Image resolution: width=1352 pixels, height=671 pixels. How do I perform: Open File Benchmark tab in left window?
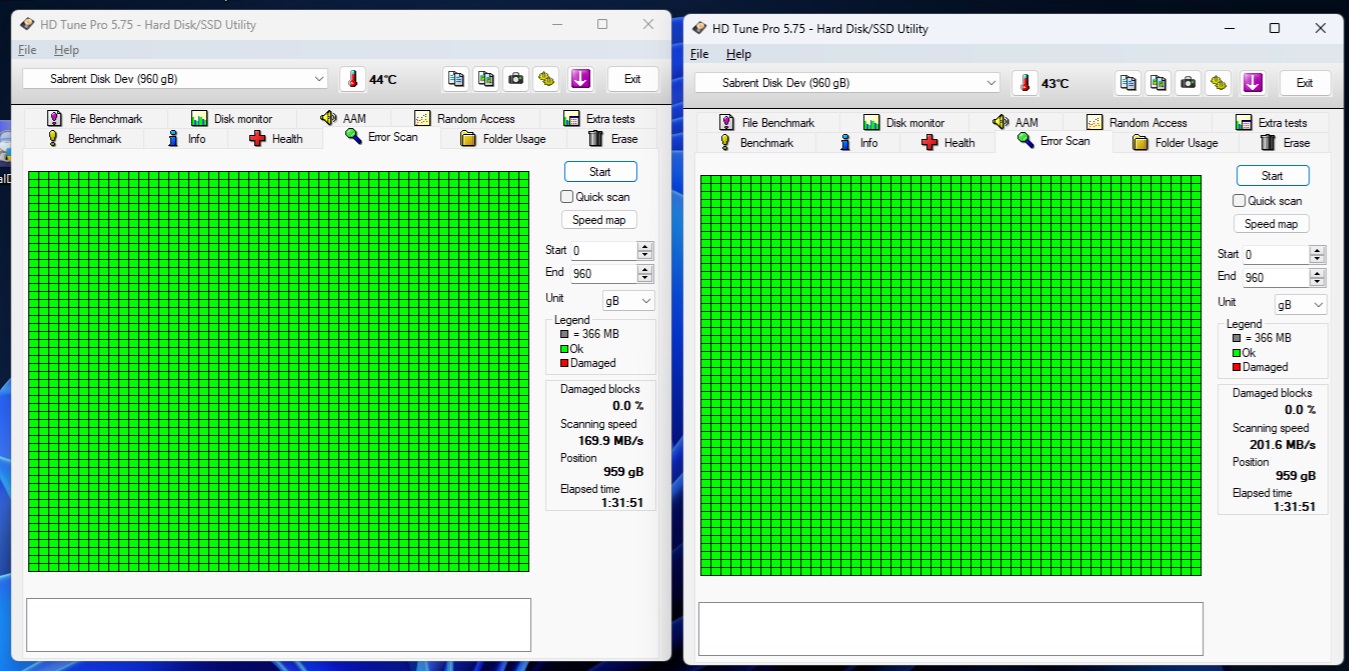95,118
